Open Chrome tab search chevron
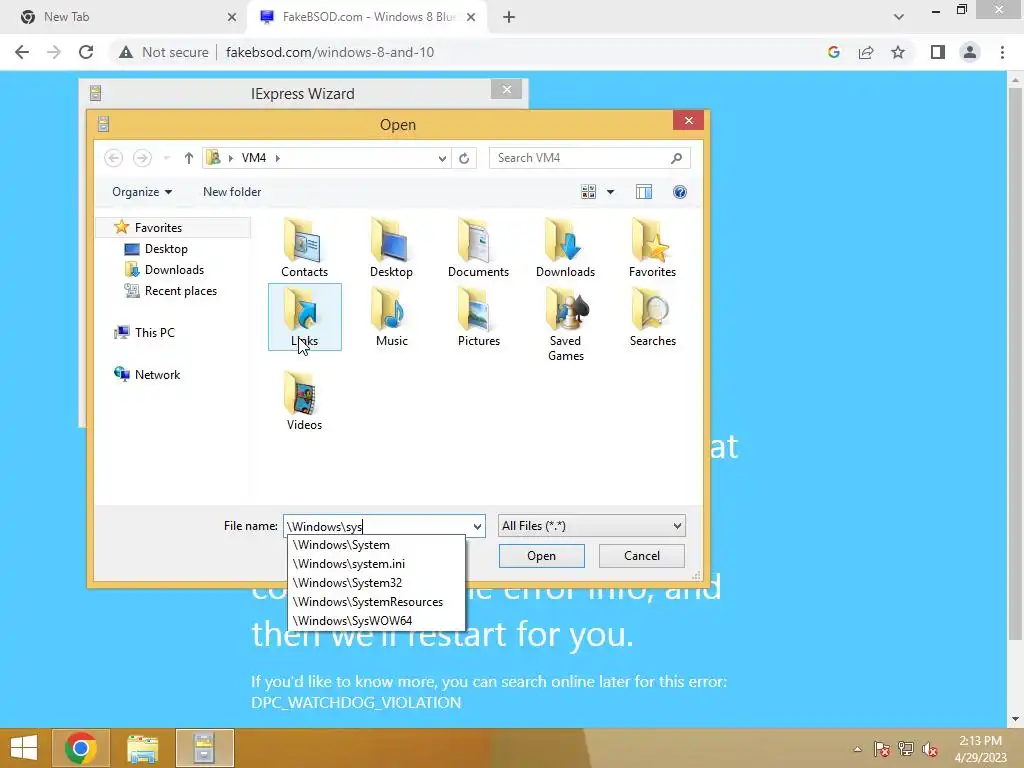Screen dimensions: 1024x768 [899, 17]
